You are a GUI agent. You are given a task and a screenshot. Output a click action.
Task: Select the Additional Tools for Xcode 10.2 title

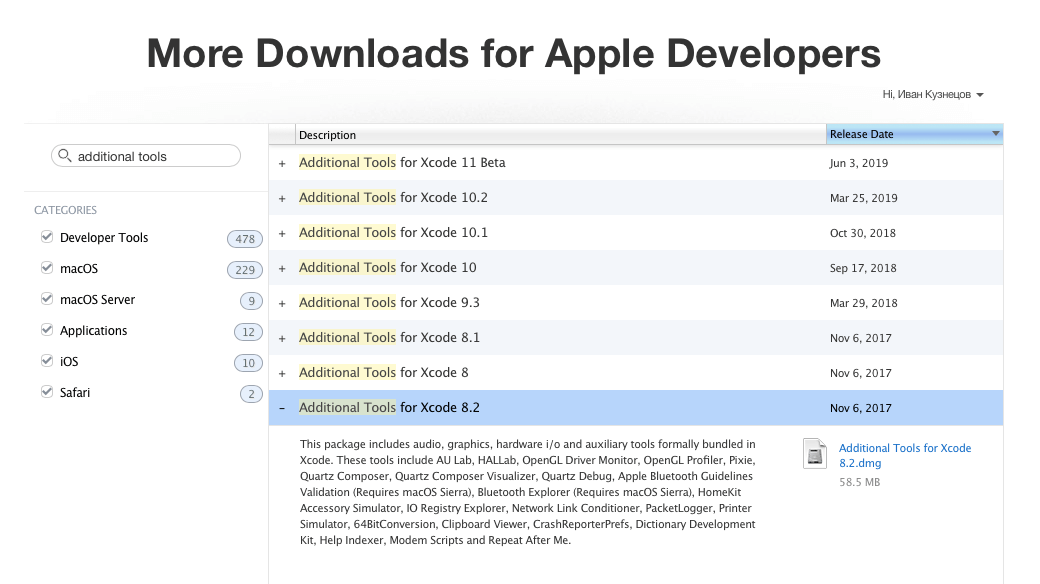pos(393,198)
